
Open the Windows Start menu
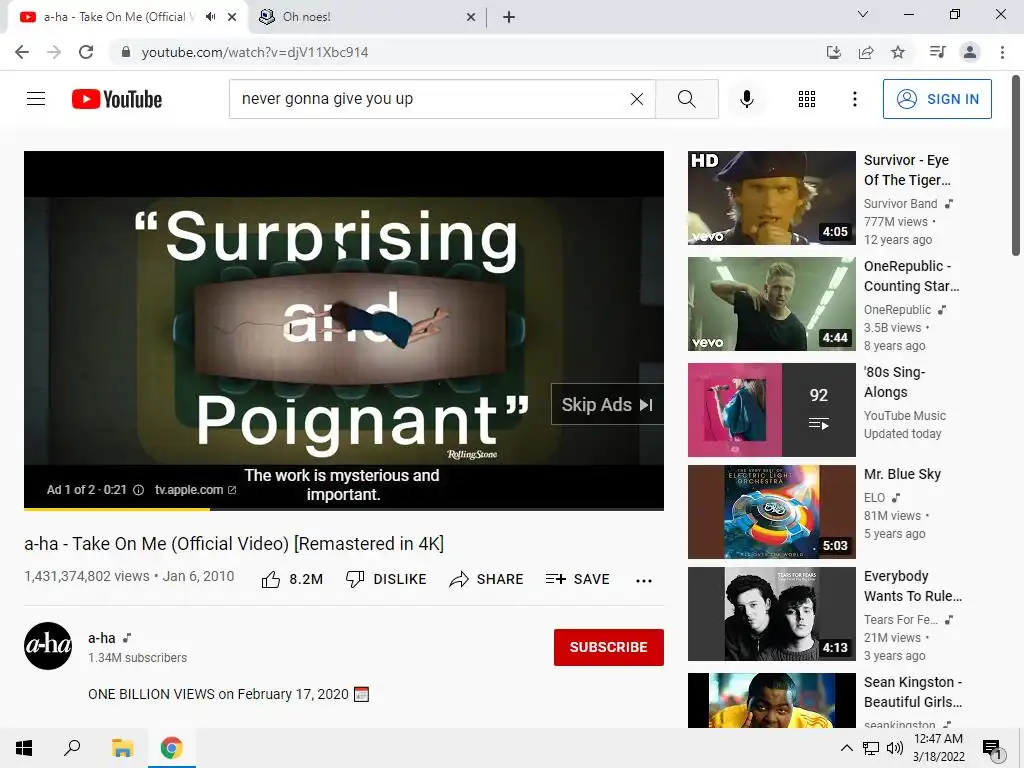[x=24, y=748]
